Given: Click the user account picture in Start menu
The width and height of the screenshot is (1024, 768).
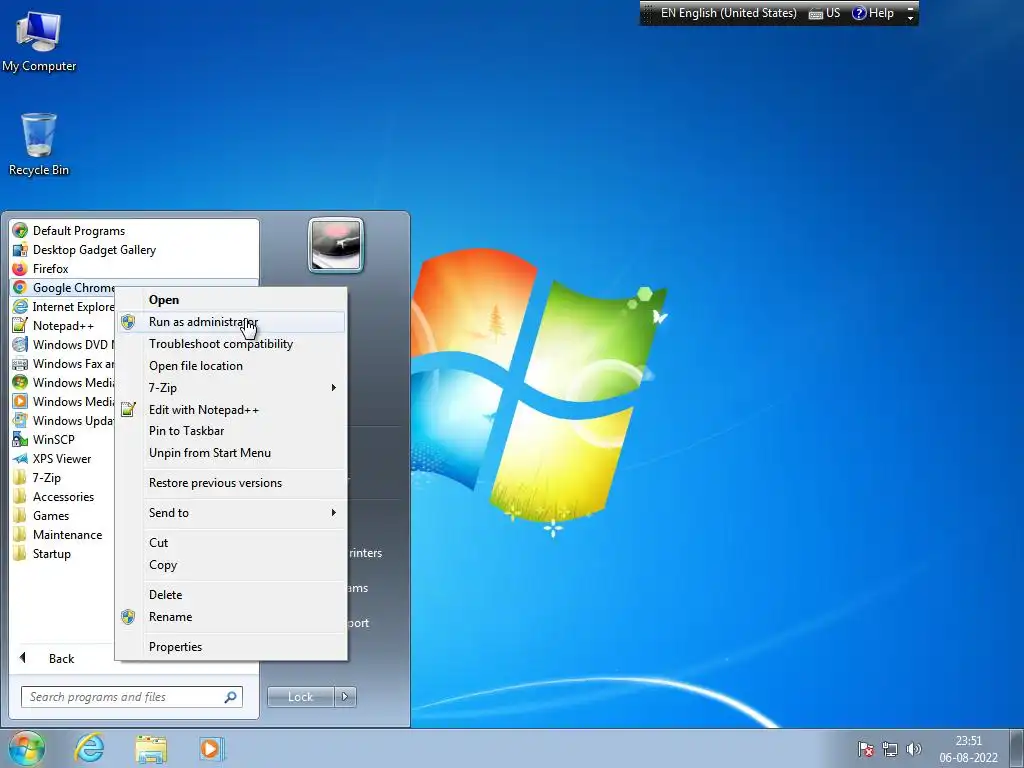Looking at the screenshot, I should coord(336,245).
